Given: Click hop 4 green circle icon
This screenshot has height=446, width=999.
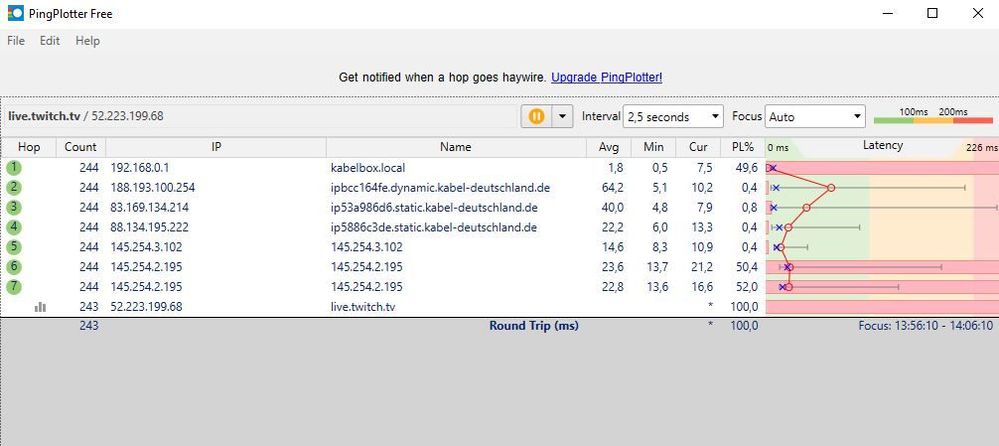Looking at the screenshot, I should coord(14,227).
